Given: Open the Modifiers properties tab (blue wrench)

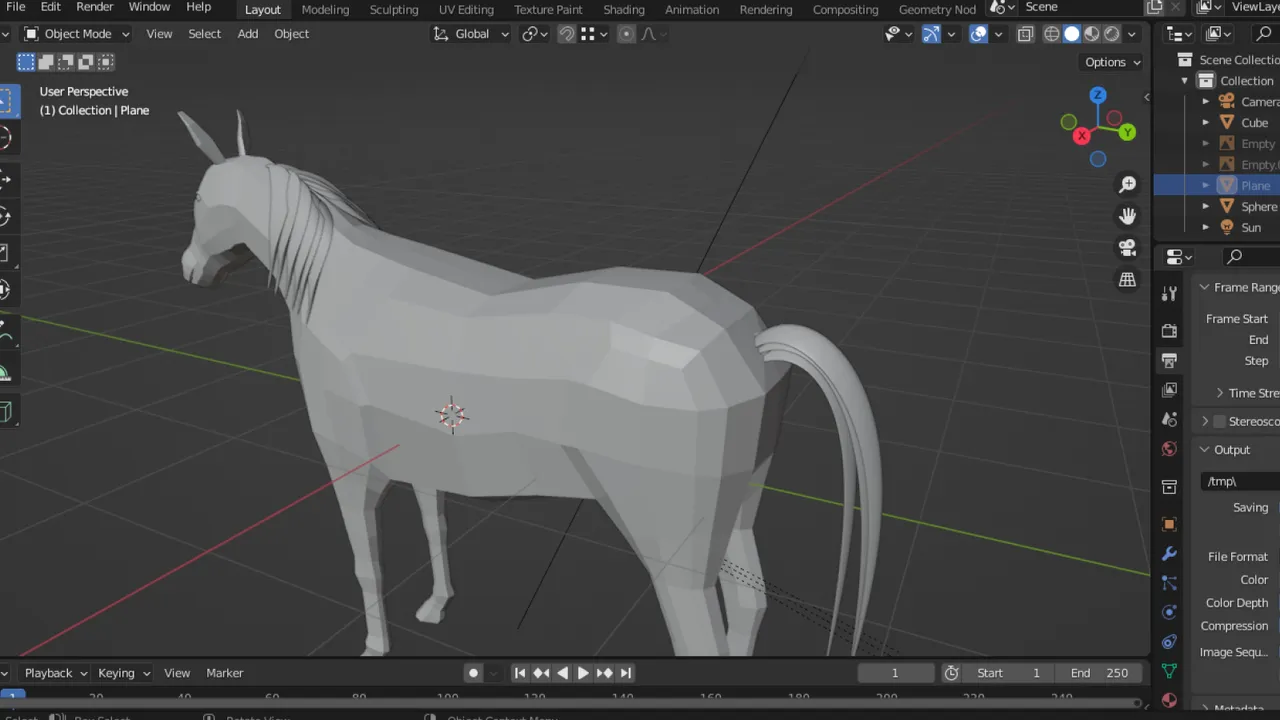Looking at the screenshot, I should pyautogui.click(x=1169, y=554).
